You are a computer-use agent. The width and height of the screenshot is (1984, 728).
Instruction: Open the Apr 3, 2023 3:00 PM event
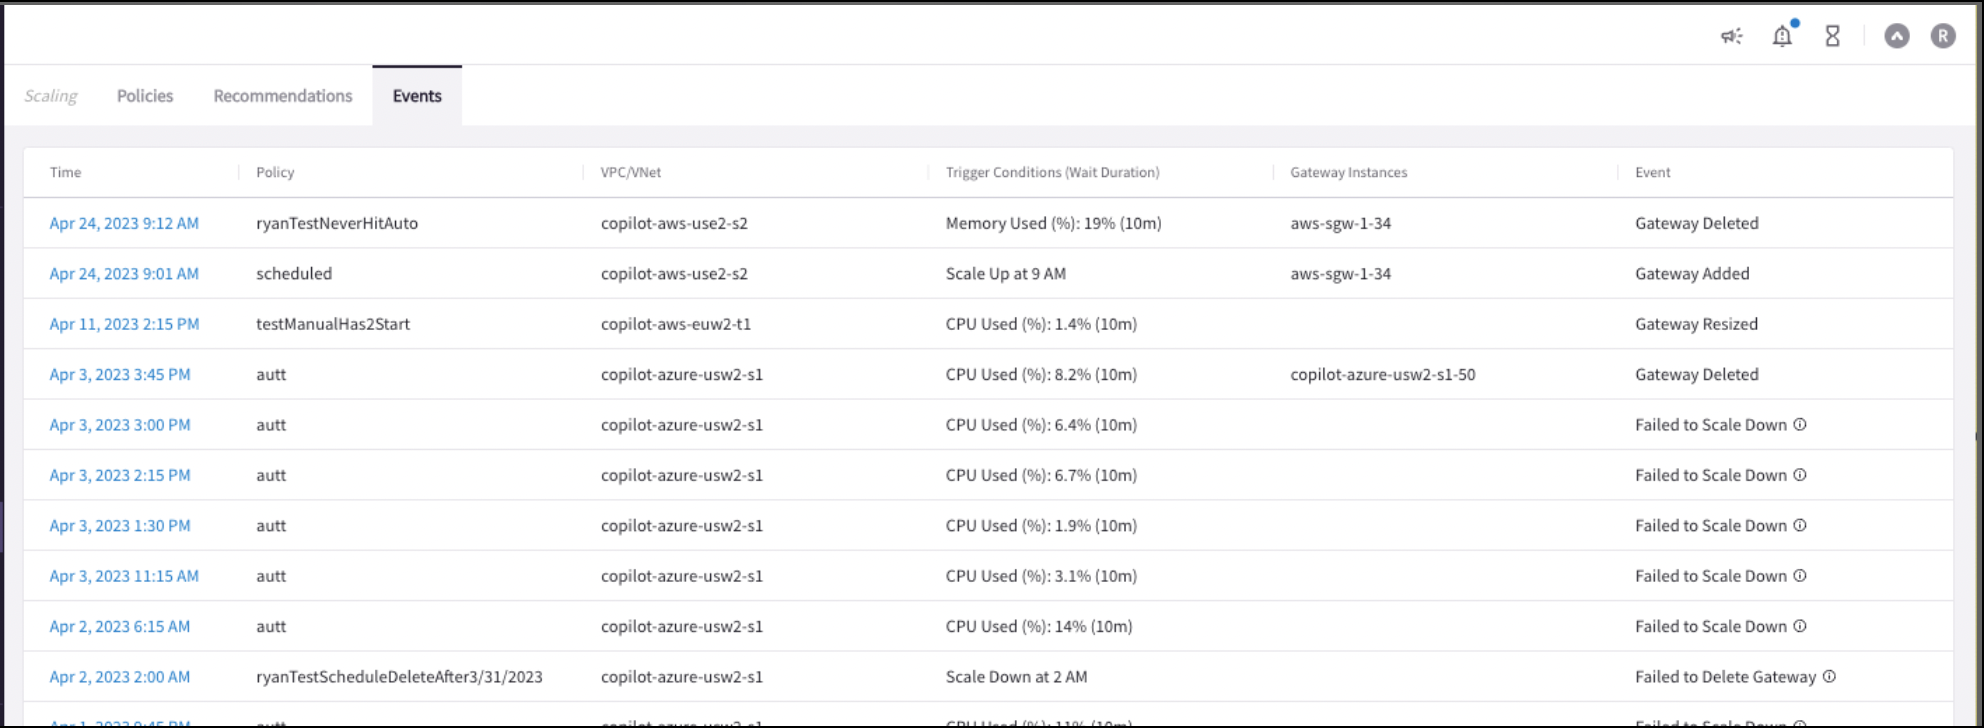(x=120, y=424)
